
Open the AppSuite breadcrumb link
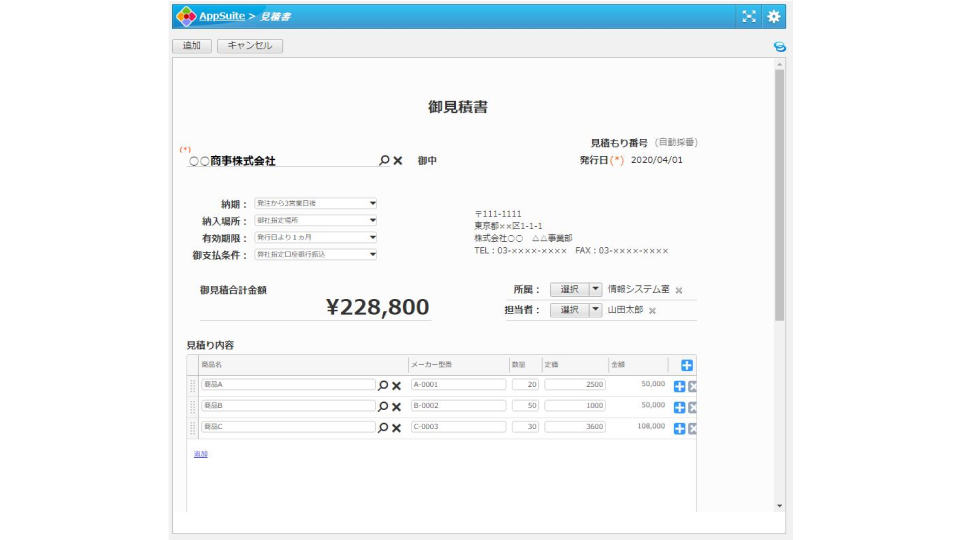(222, 16)
